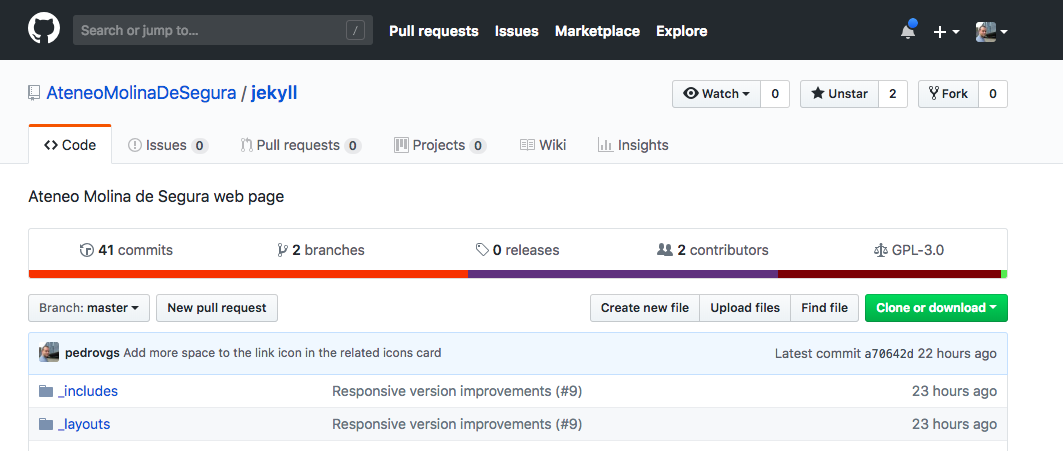Click the _layouts folder icon
This screenshot has height=451, width=1063.
pos(45,424)
